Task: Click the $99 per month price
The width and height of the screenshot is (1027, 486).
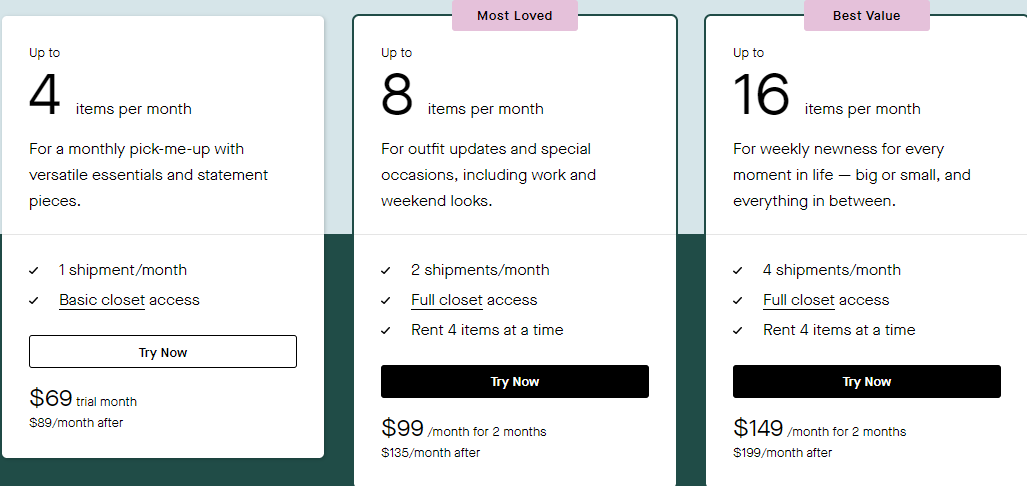Action: click(x=404, y=428)
